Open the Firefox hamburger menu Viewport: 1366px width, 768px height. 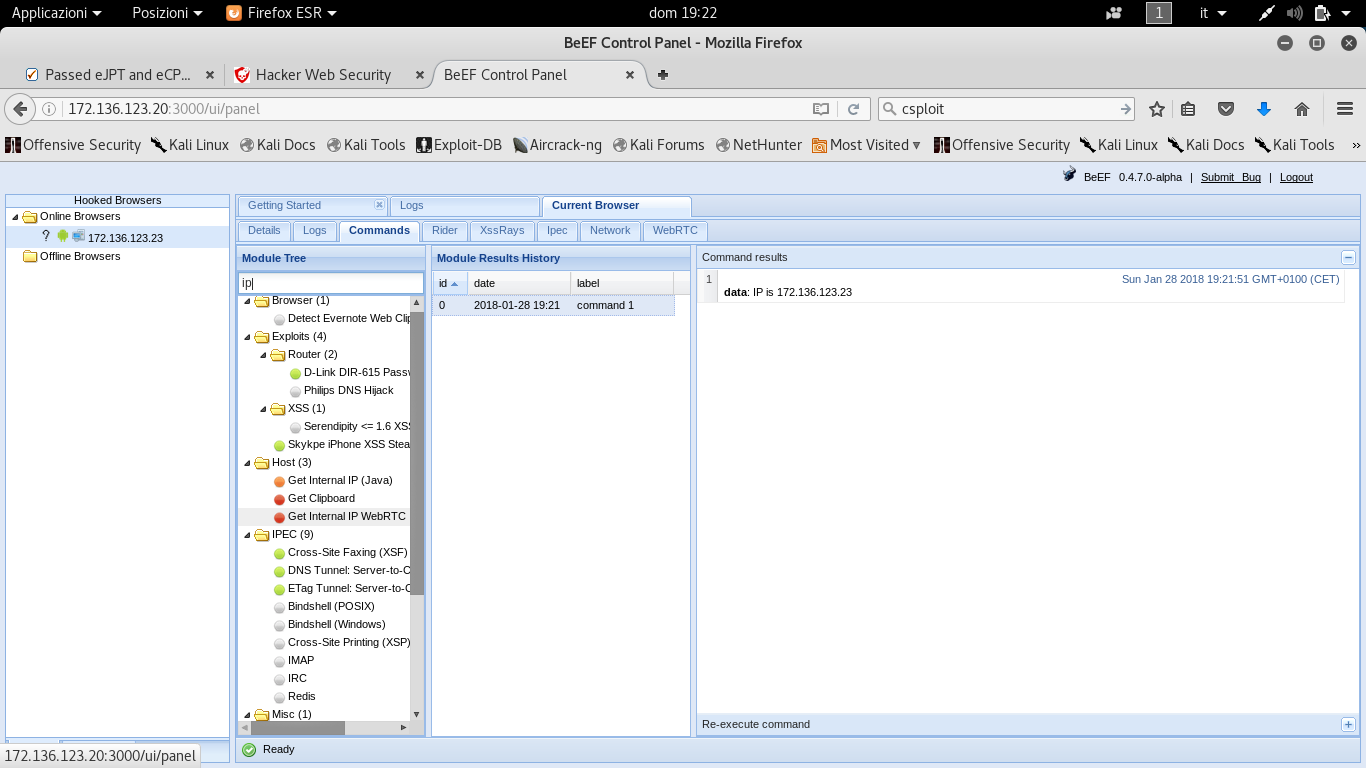click(x=1345, y=109)
